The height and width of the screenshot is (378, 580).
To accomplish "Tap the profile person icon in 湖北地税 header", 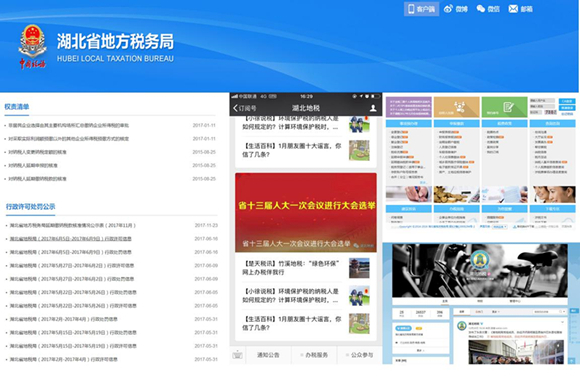I will (x=373, y=108).
